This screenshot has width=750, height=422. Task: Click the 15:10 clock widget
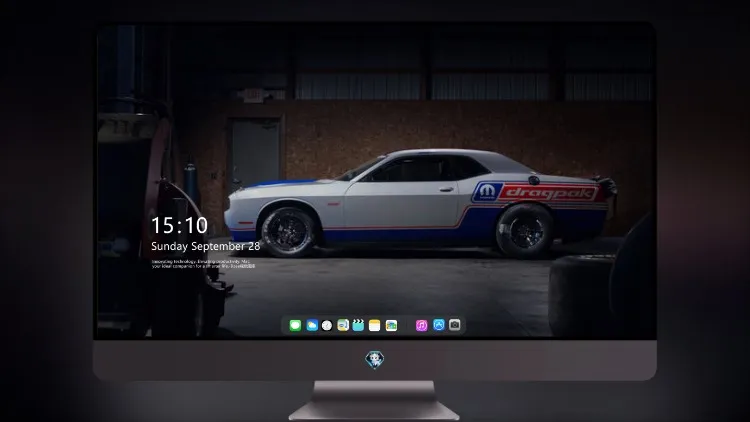coord(179,225)
